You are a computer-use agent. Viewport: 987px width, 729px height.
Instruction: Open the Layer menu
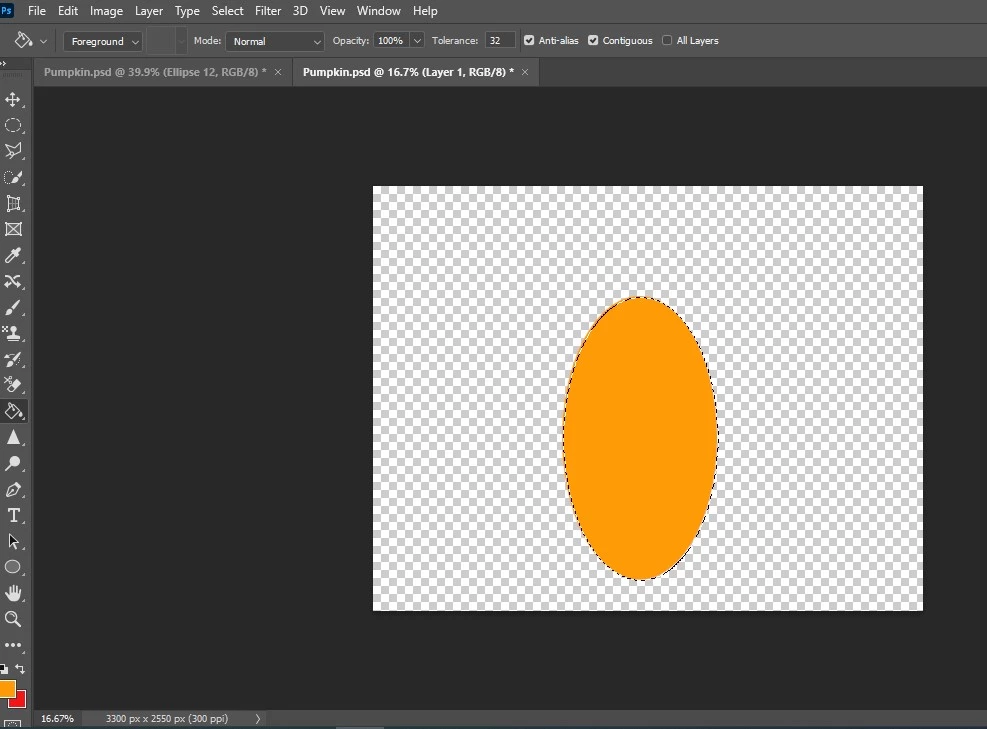point(149,11)
